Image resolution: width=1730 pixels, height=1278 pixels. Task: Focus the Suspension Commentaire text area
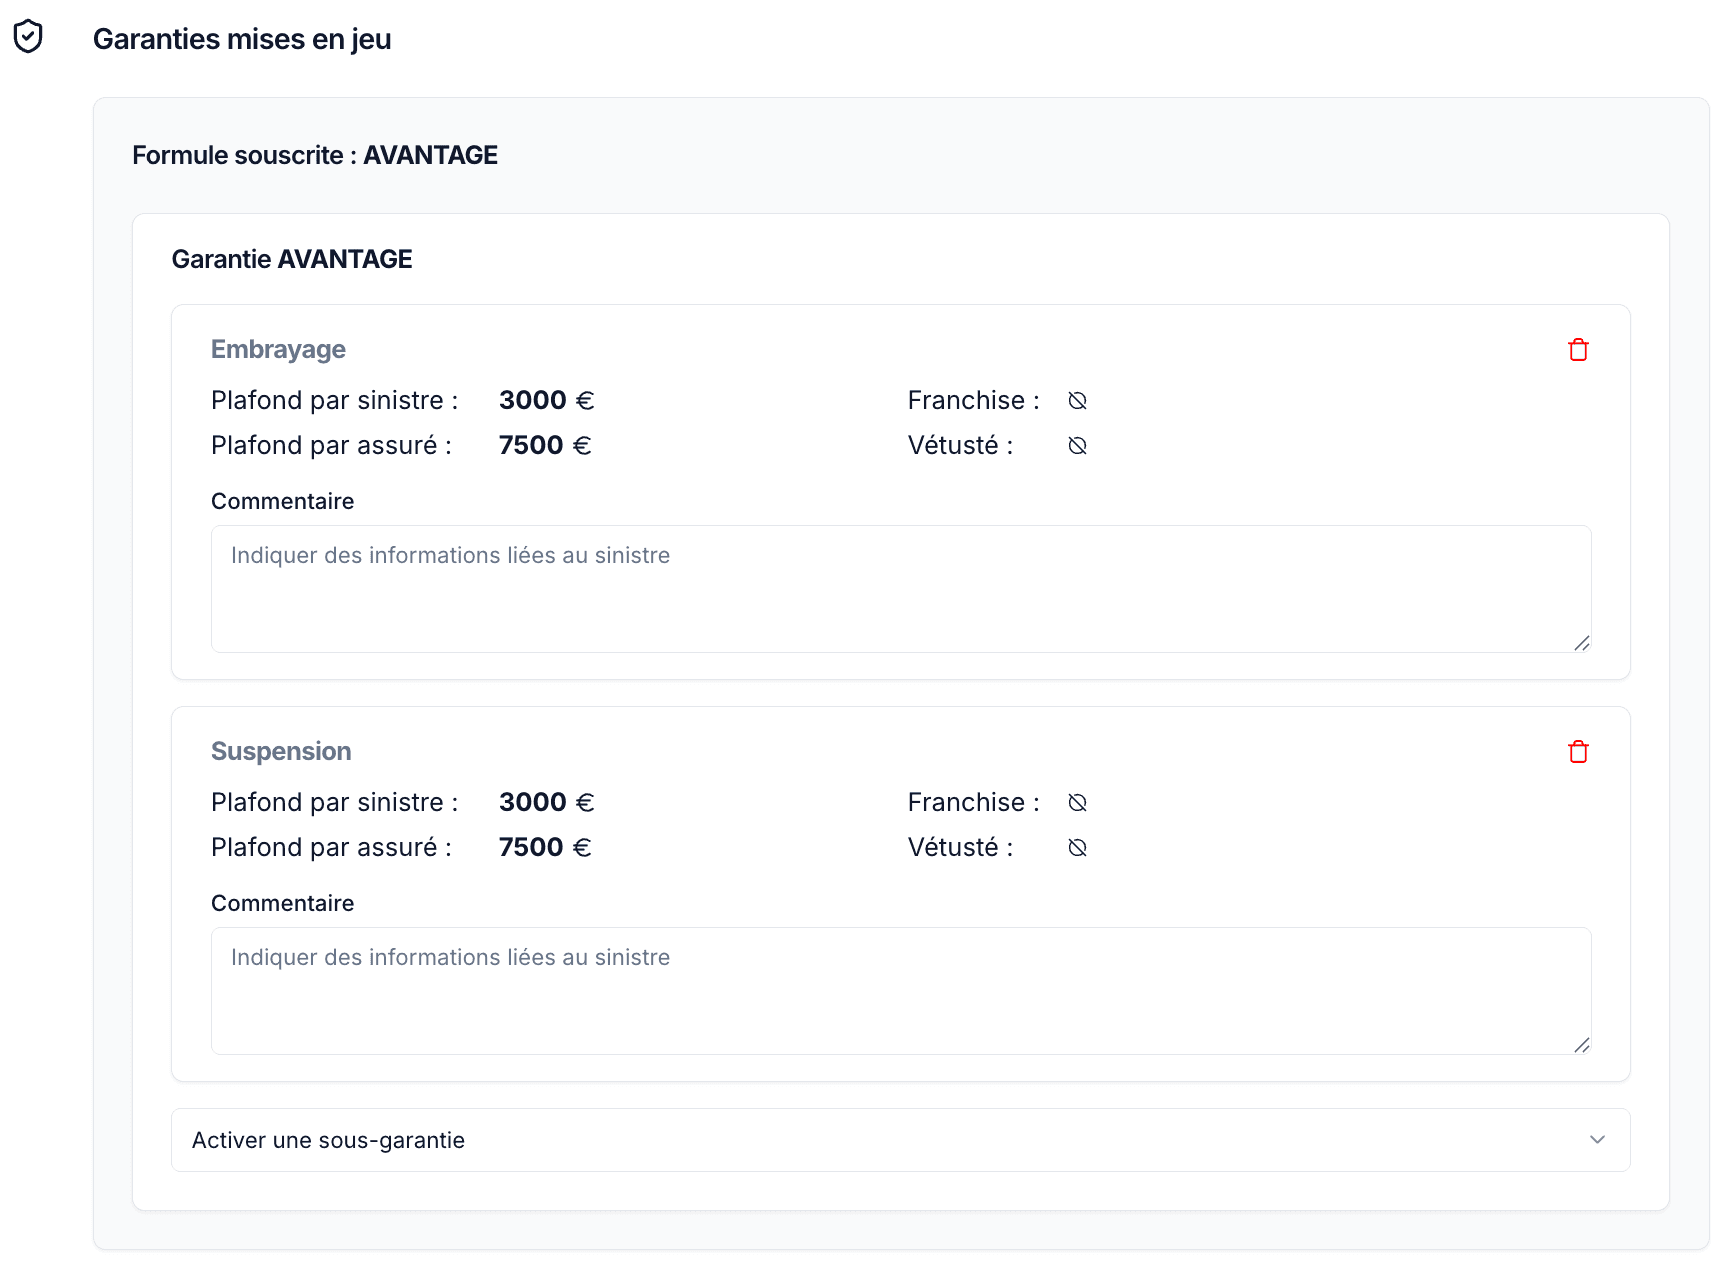900,991
